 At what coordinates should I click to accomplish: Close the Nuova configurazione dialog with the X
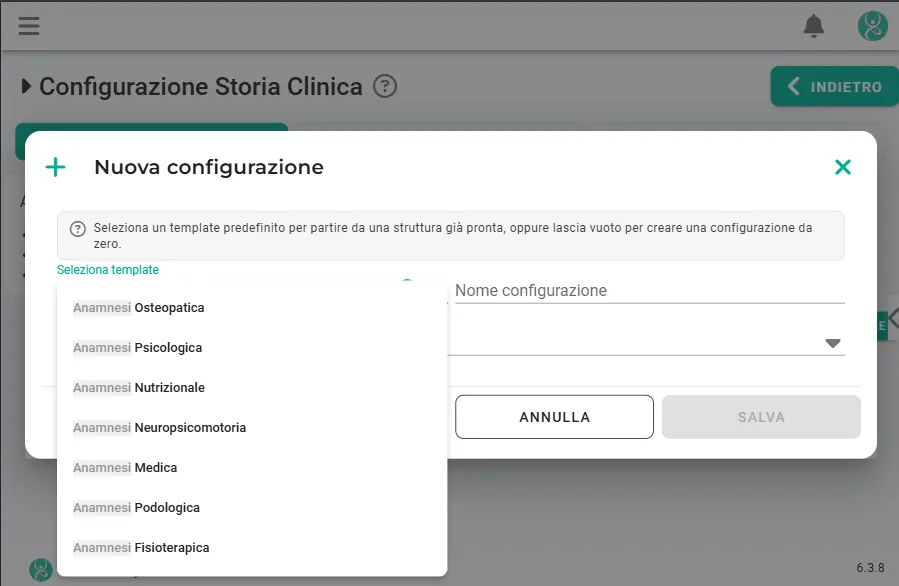click(x=843, y=166)
